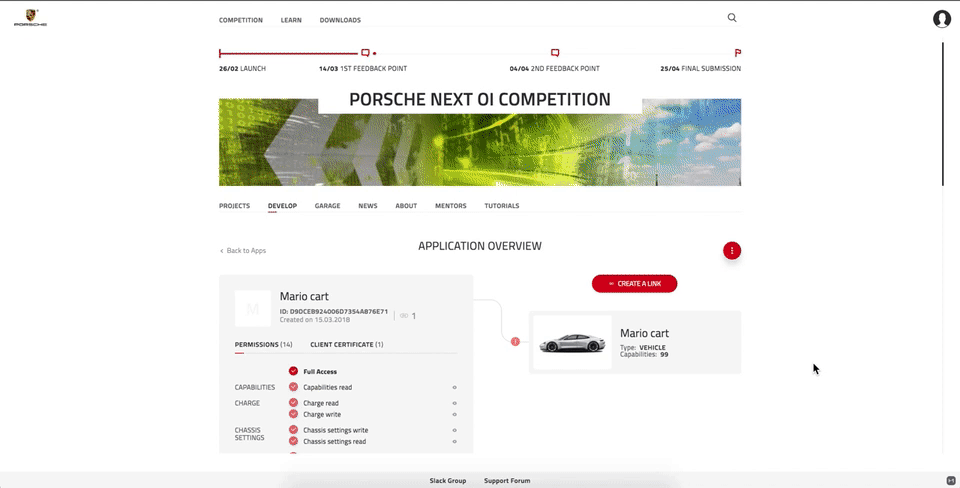This screenshot has height=488, width=960.
Task: Open the search magnifier icon
Action: tap(732, 18)
